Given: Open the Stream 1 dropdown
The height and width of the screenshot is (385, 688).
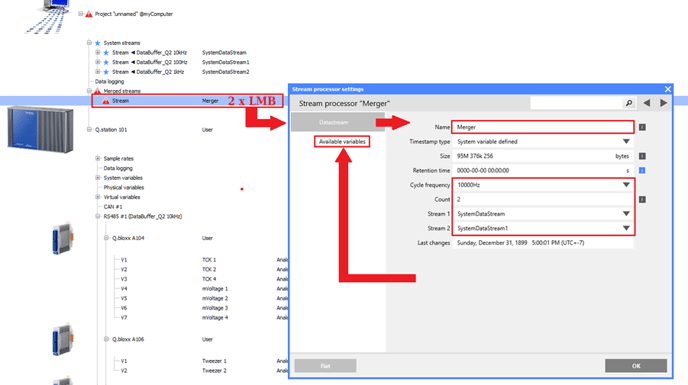Looking at the screenshot, I should pos(626,214).
